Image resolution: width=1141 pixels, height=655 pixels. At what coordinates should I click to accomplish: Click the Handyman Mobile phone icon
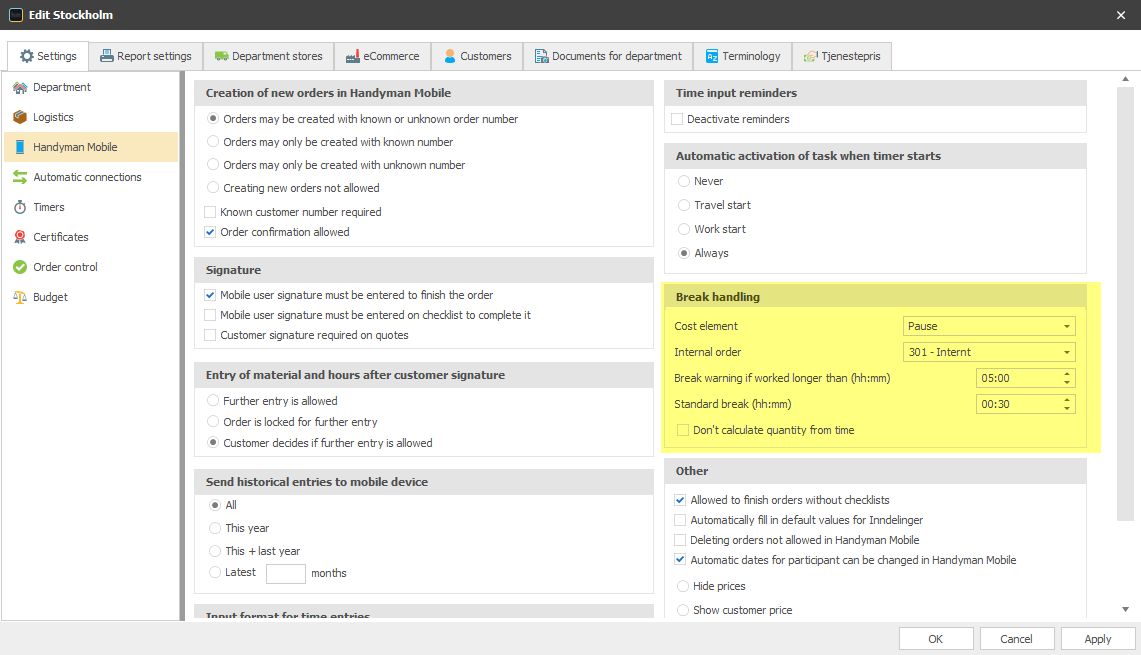[20, 147]
